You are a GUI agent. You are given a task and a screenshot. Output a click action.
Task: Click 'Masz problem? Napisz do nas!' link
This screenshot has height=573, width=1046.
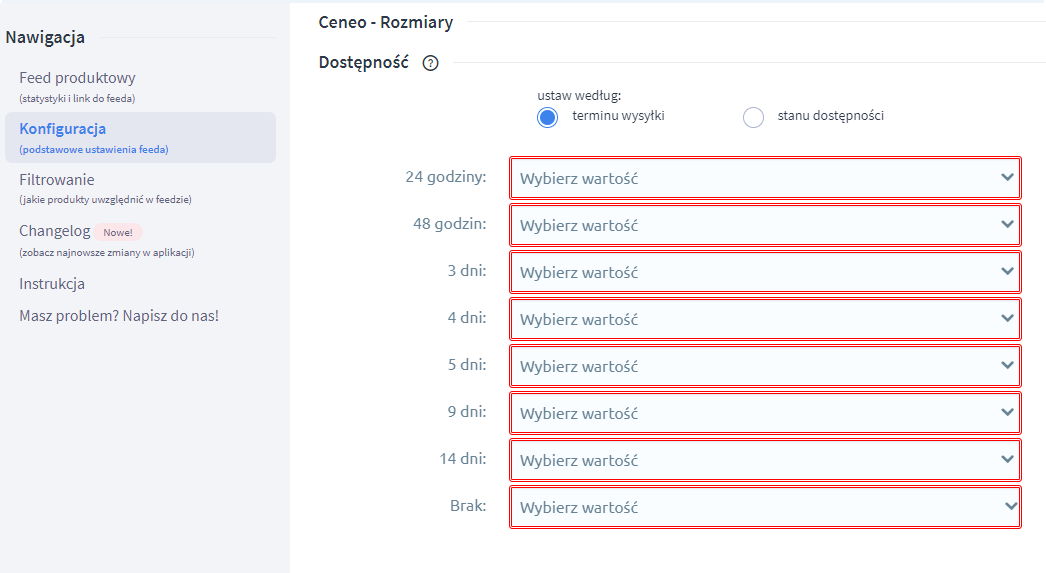pos(119,316)
